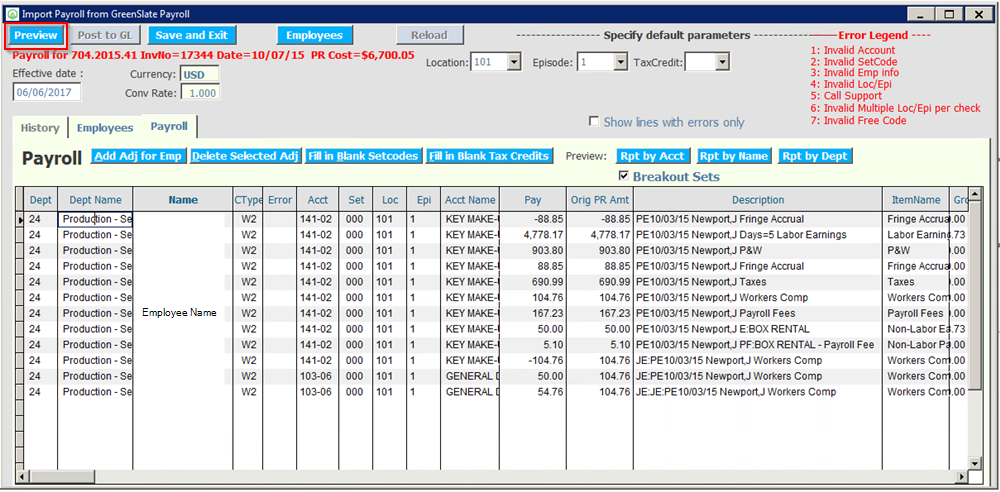Click the Conv Rate field
Image resolution: width=1000 pixels, height=492 pixels.
click(201, 93)
